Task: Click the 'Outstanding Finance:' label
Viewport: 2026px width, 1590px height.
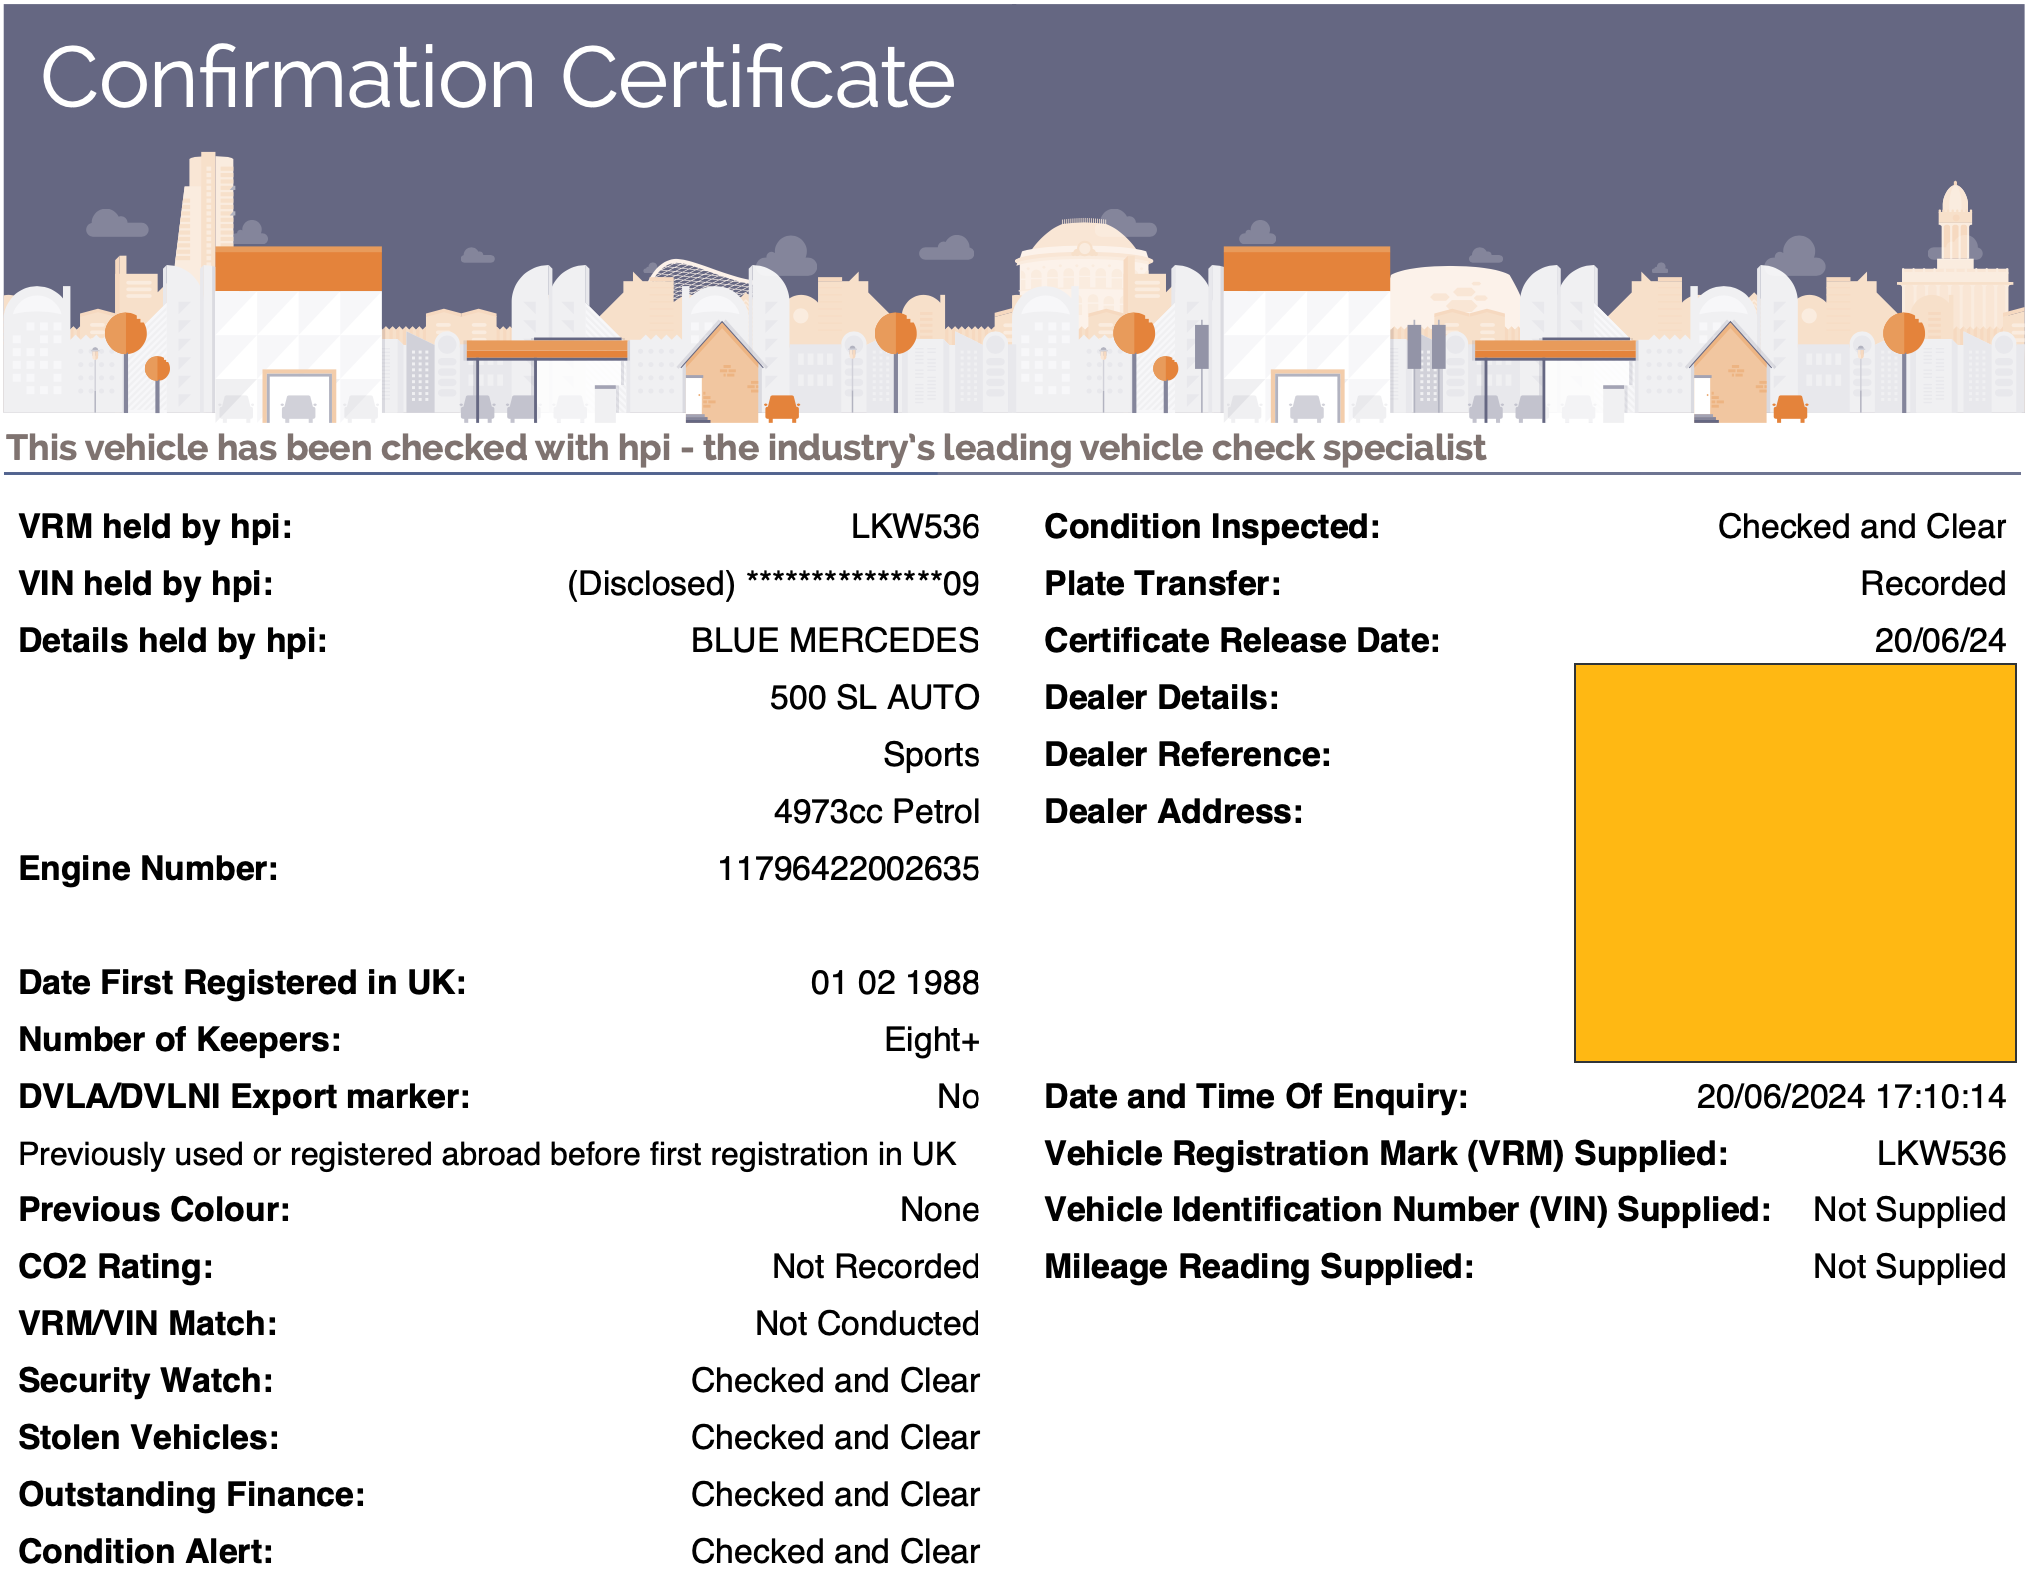Action: point(192,1495)
